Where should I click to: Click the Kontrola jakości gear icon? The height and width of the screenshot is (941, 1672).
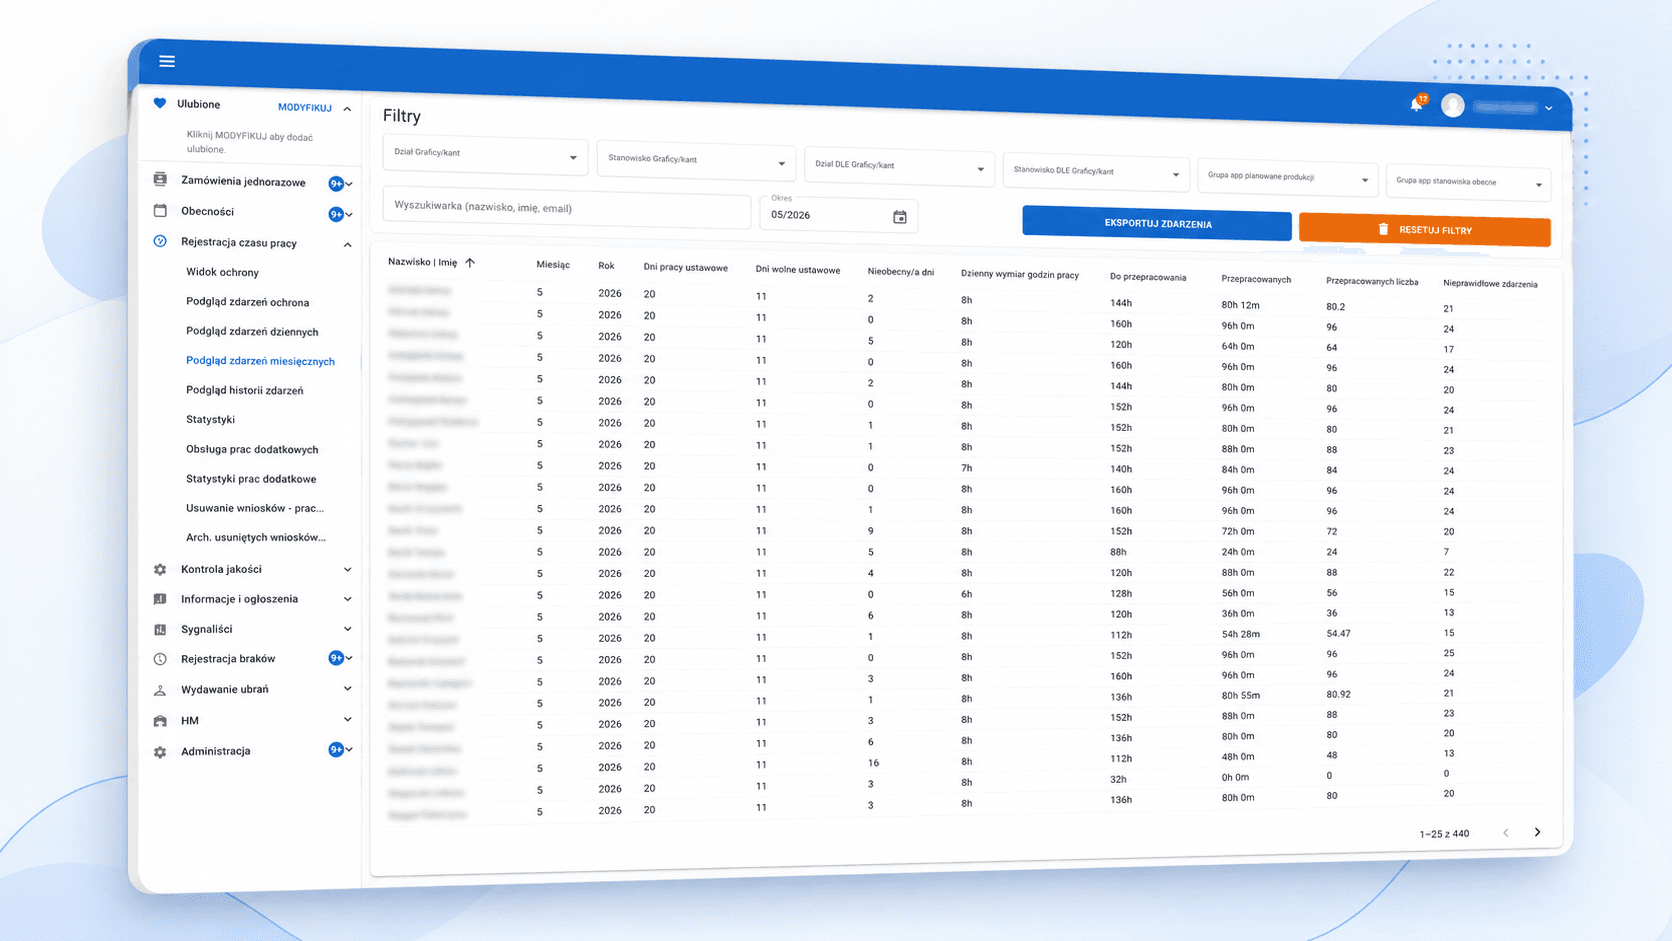(x=160, y=569)
